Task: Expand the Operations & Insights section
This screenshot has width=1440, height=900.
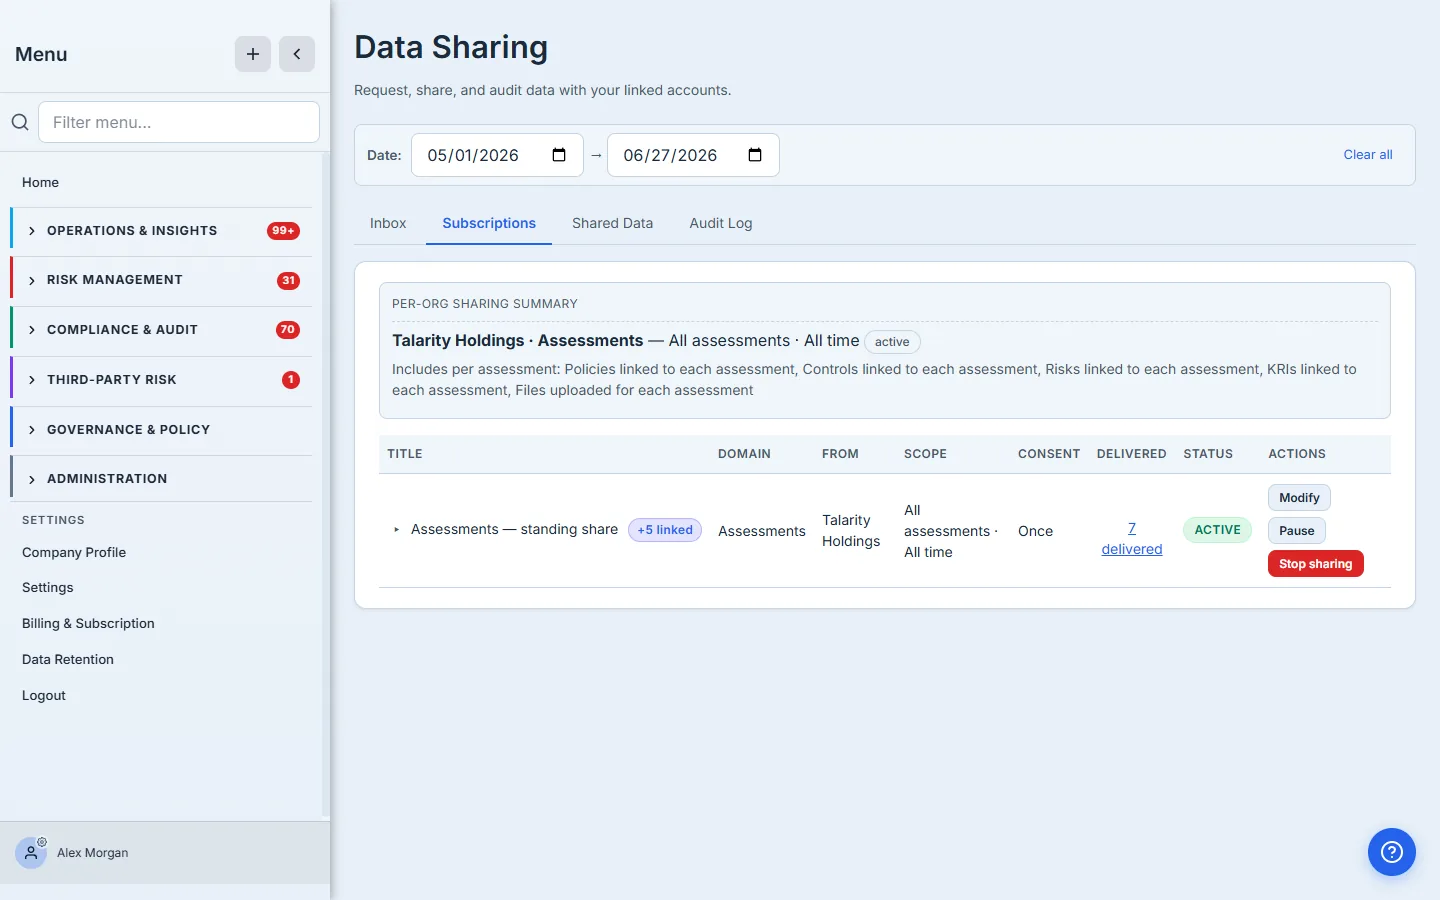Action: pyautogui.click(x=162, y=231)
